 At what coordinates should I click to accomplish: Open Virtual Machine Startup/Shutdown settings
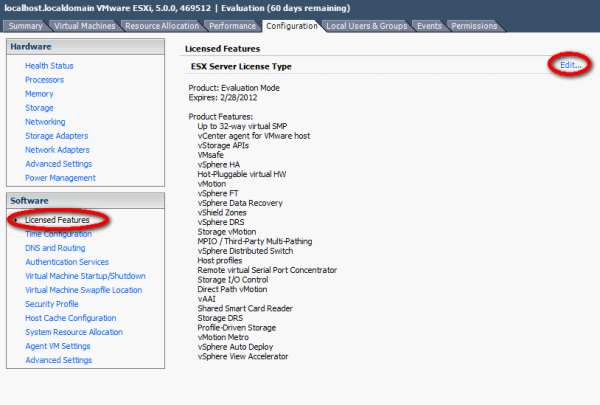tap(85, 276)
